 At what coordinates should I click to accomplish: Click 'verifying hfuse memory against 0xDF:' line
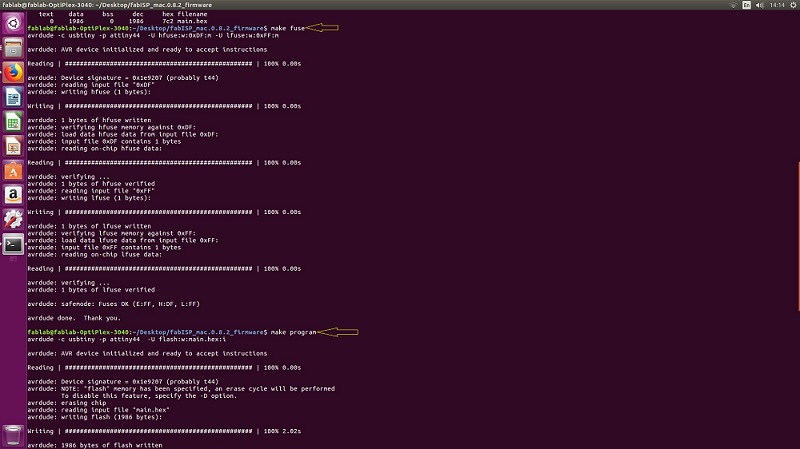[x=112, y=128]
